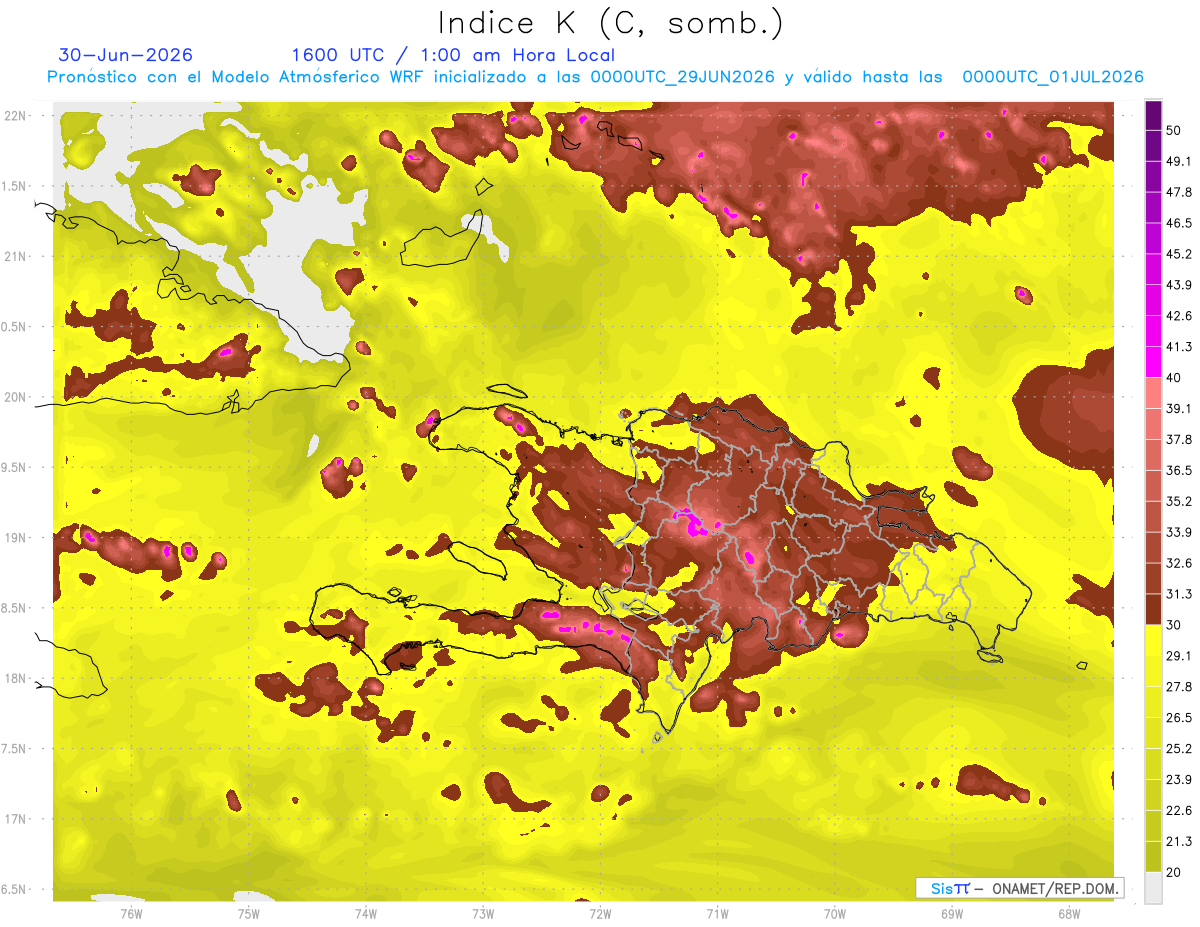The height and width of the screenshot is (927, 1200).
Task: Click the '39.1' color scale value
Action: click(x=1179, y=409)
